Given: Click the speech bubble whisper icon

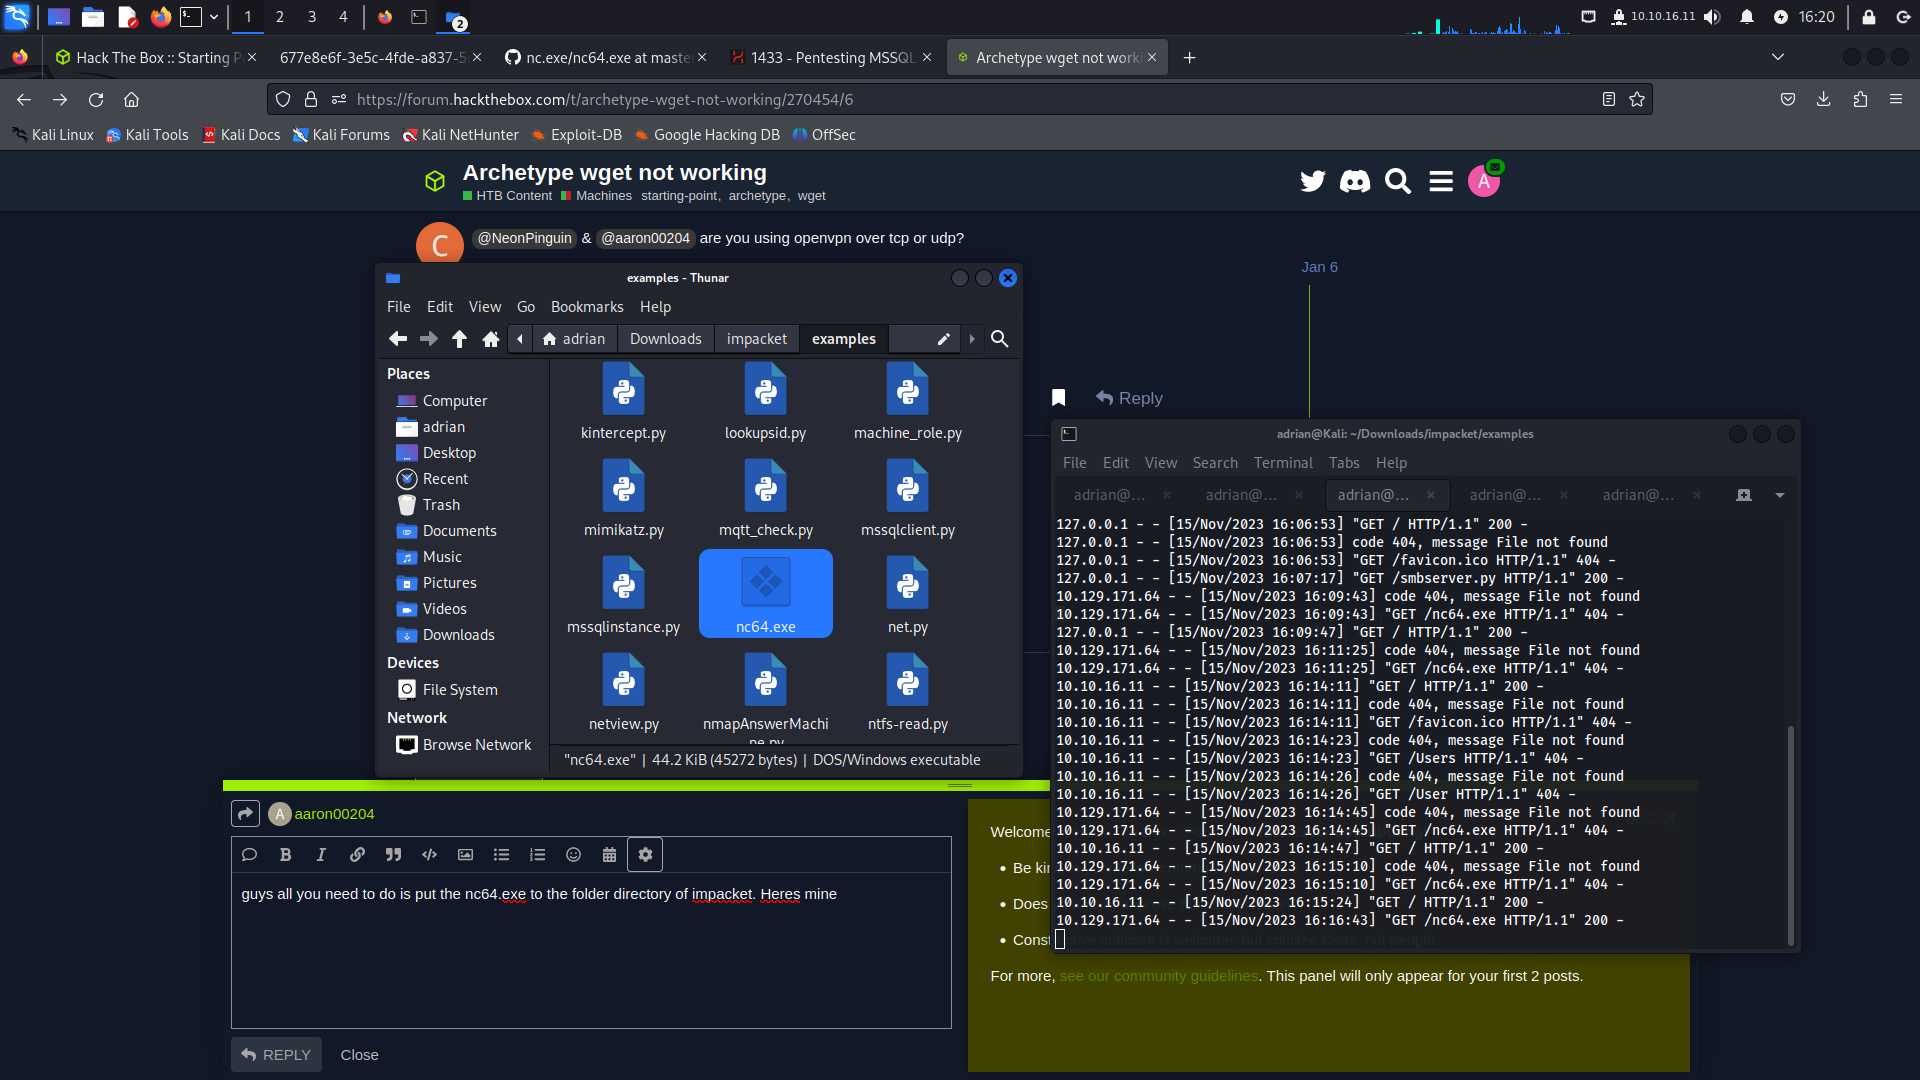Looking at the screenshot, I should click(249, 855).
